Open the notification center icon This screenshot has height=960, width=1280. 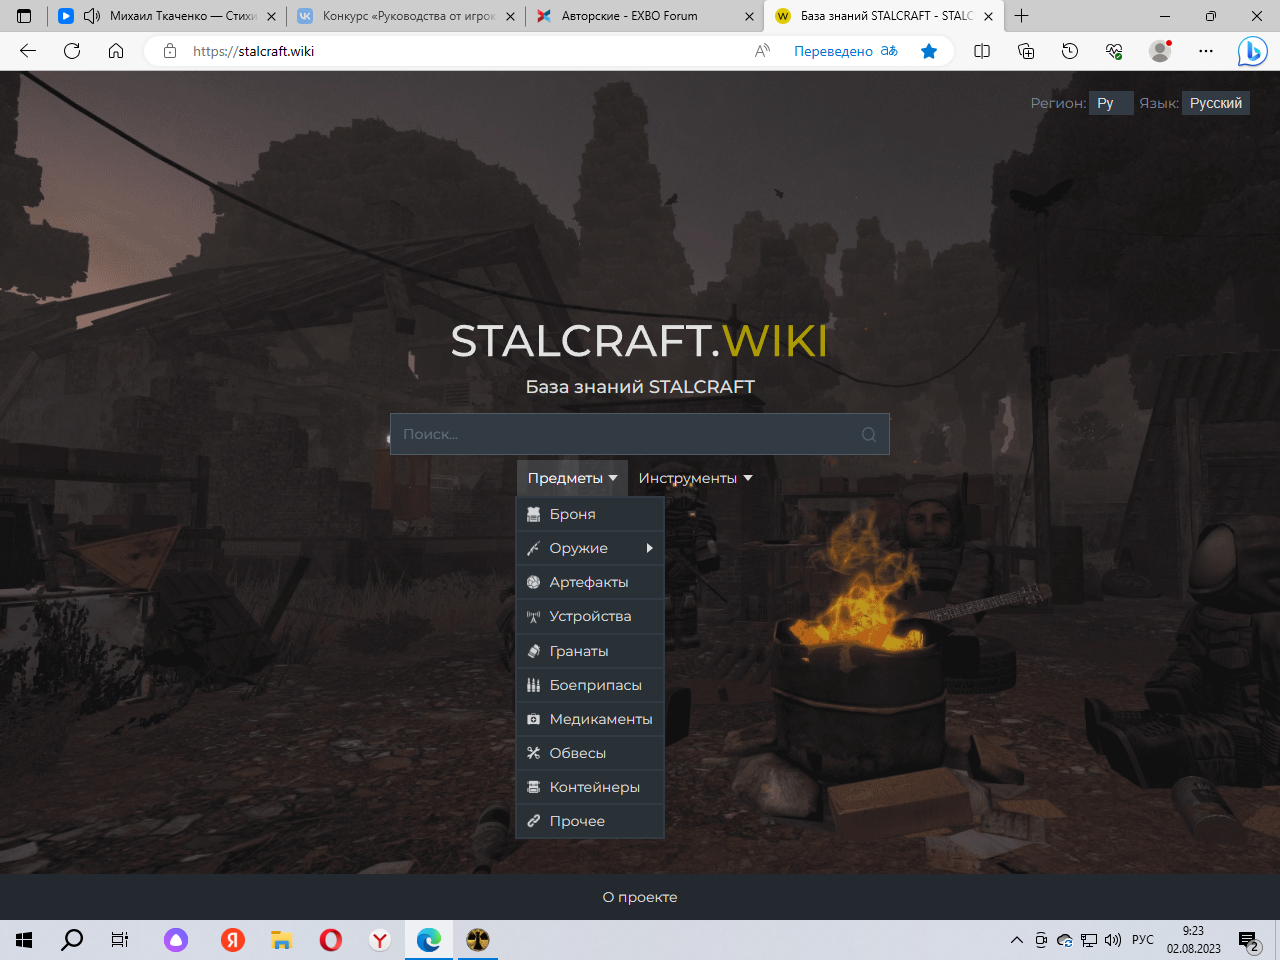click(1249, 940)
